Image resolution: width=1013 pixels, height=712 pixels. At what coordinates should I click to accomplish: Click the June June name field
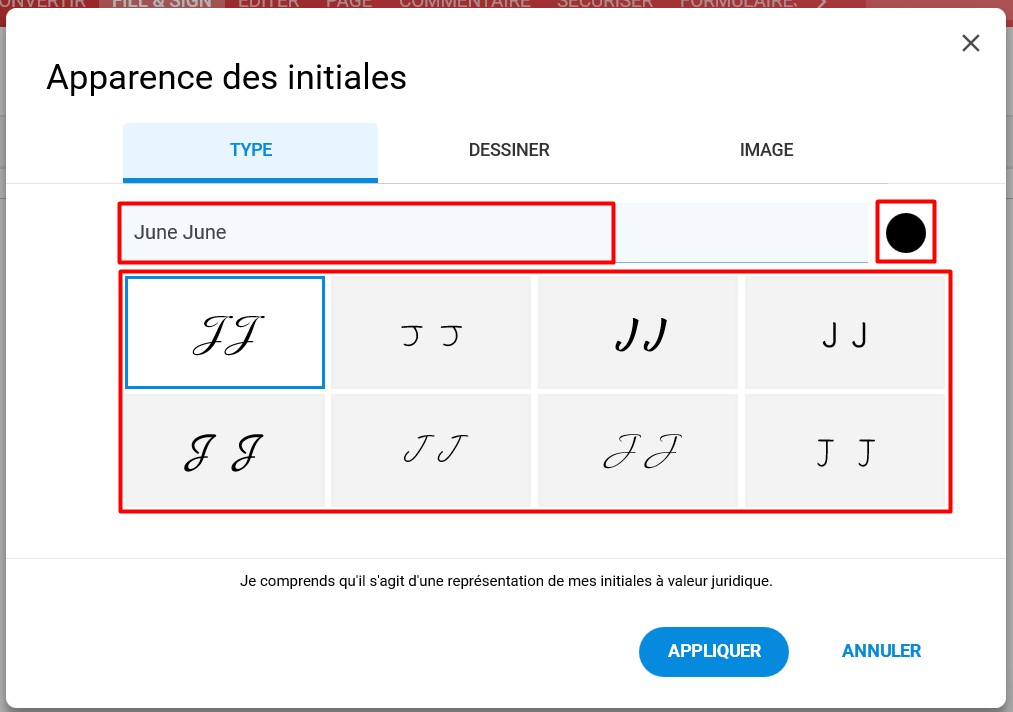[x=494, y=233]
